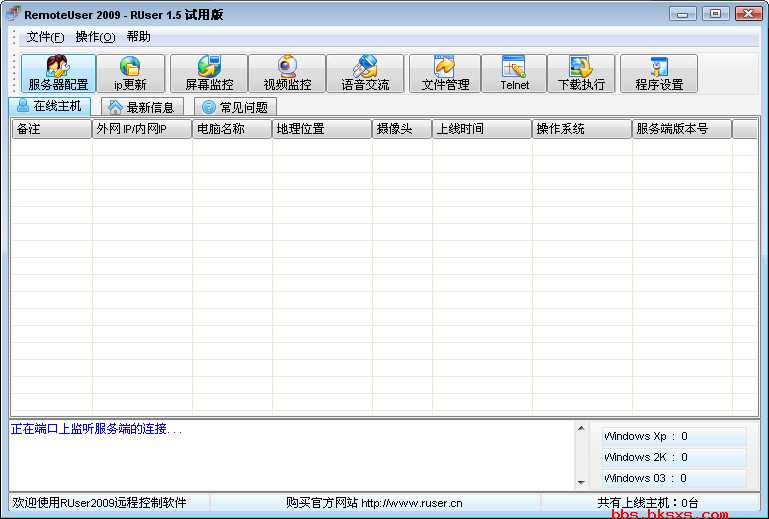This screenshot has width=769, height=519.
Task: Open the 操作 menu
Action: coord(95,37)
